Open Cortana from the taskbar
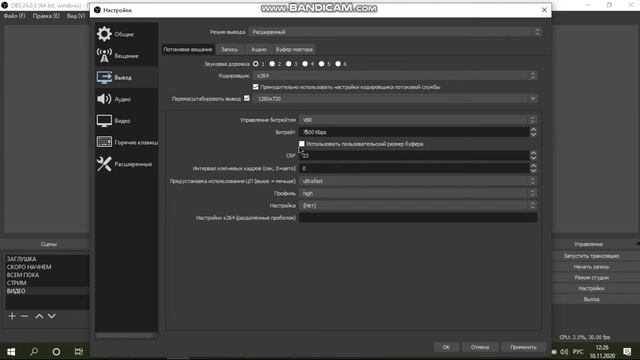640x360 pixels. click(56, 351)
